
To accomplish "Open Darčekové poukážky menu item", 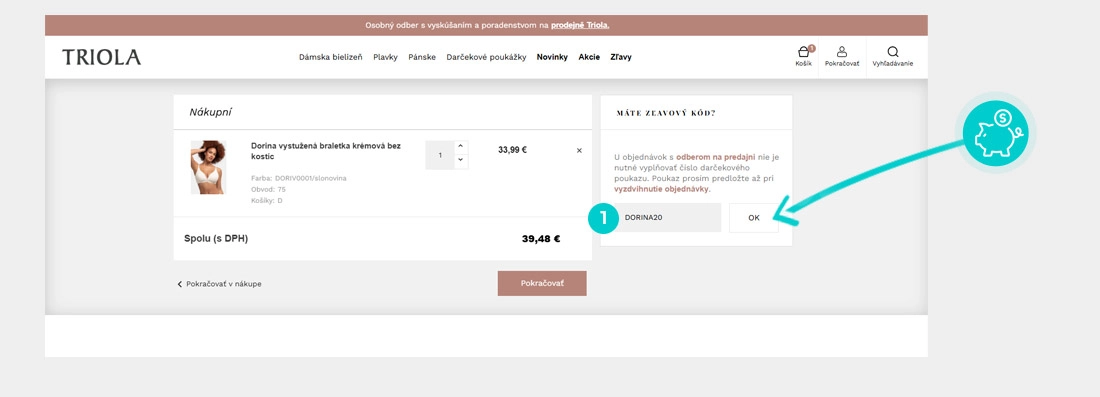I will pyautogui.click(x=486, y=58).
